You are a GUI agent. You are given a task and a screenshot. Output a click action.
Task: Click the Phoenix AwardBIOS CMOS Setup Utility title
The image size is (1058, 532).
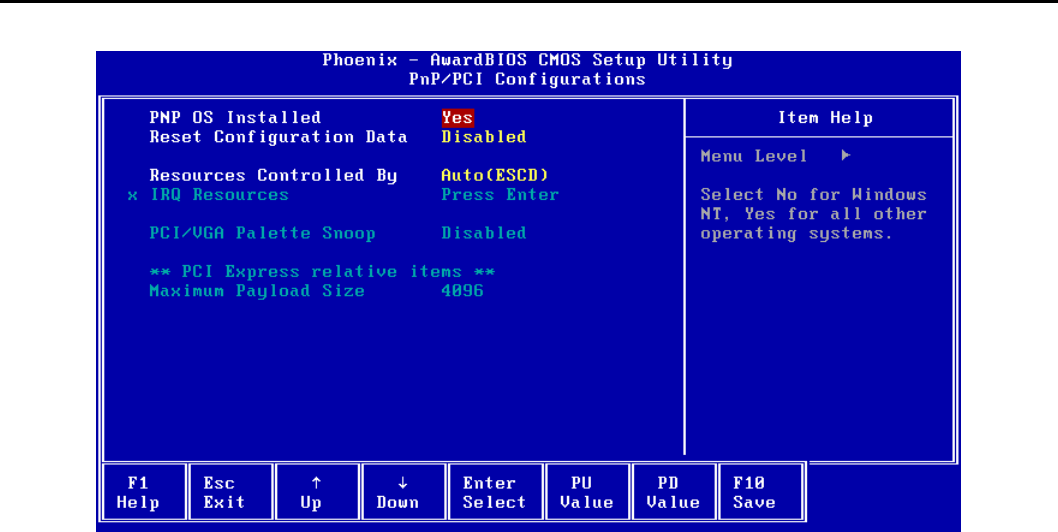527,60
